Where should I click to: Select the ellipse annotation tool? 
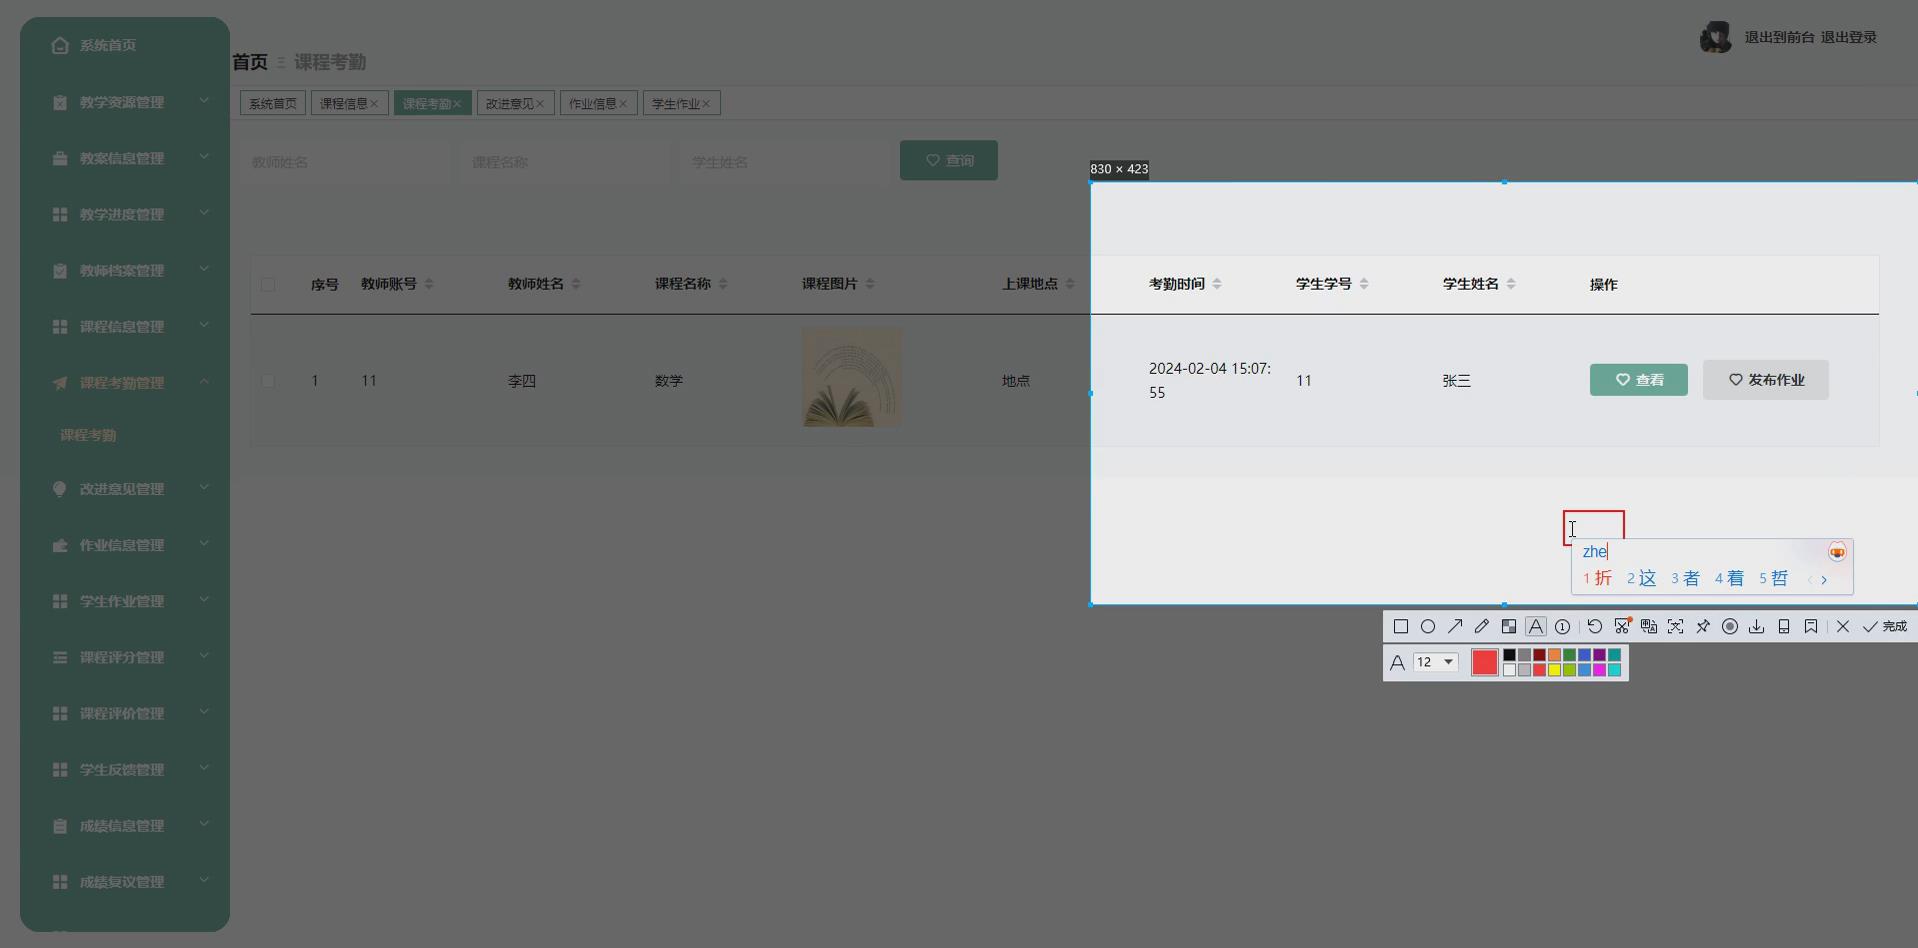pos(1428,626)
